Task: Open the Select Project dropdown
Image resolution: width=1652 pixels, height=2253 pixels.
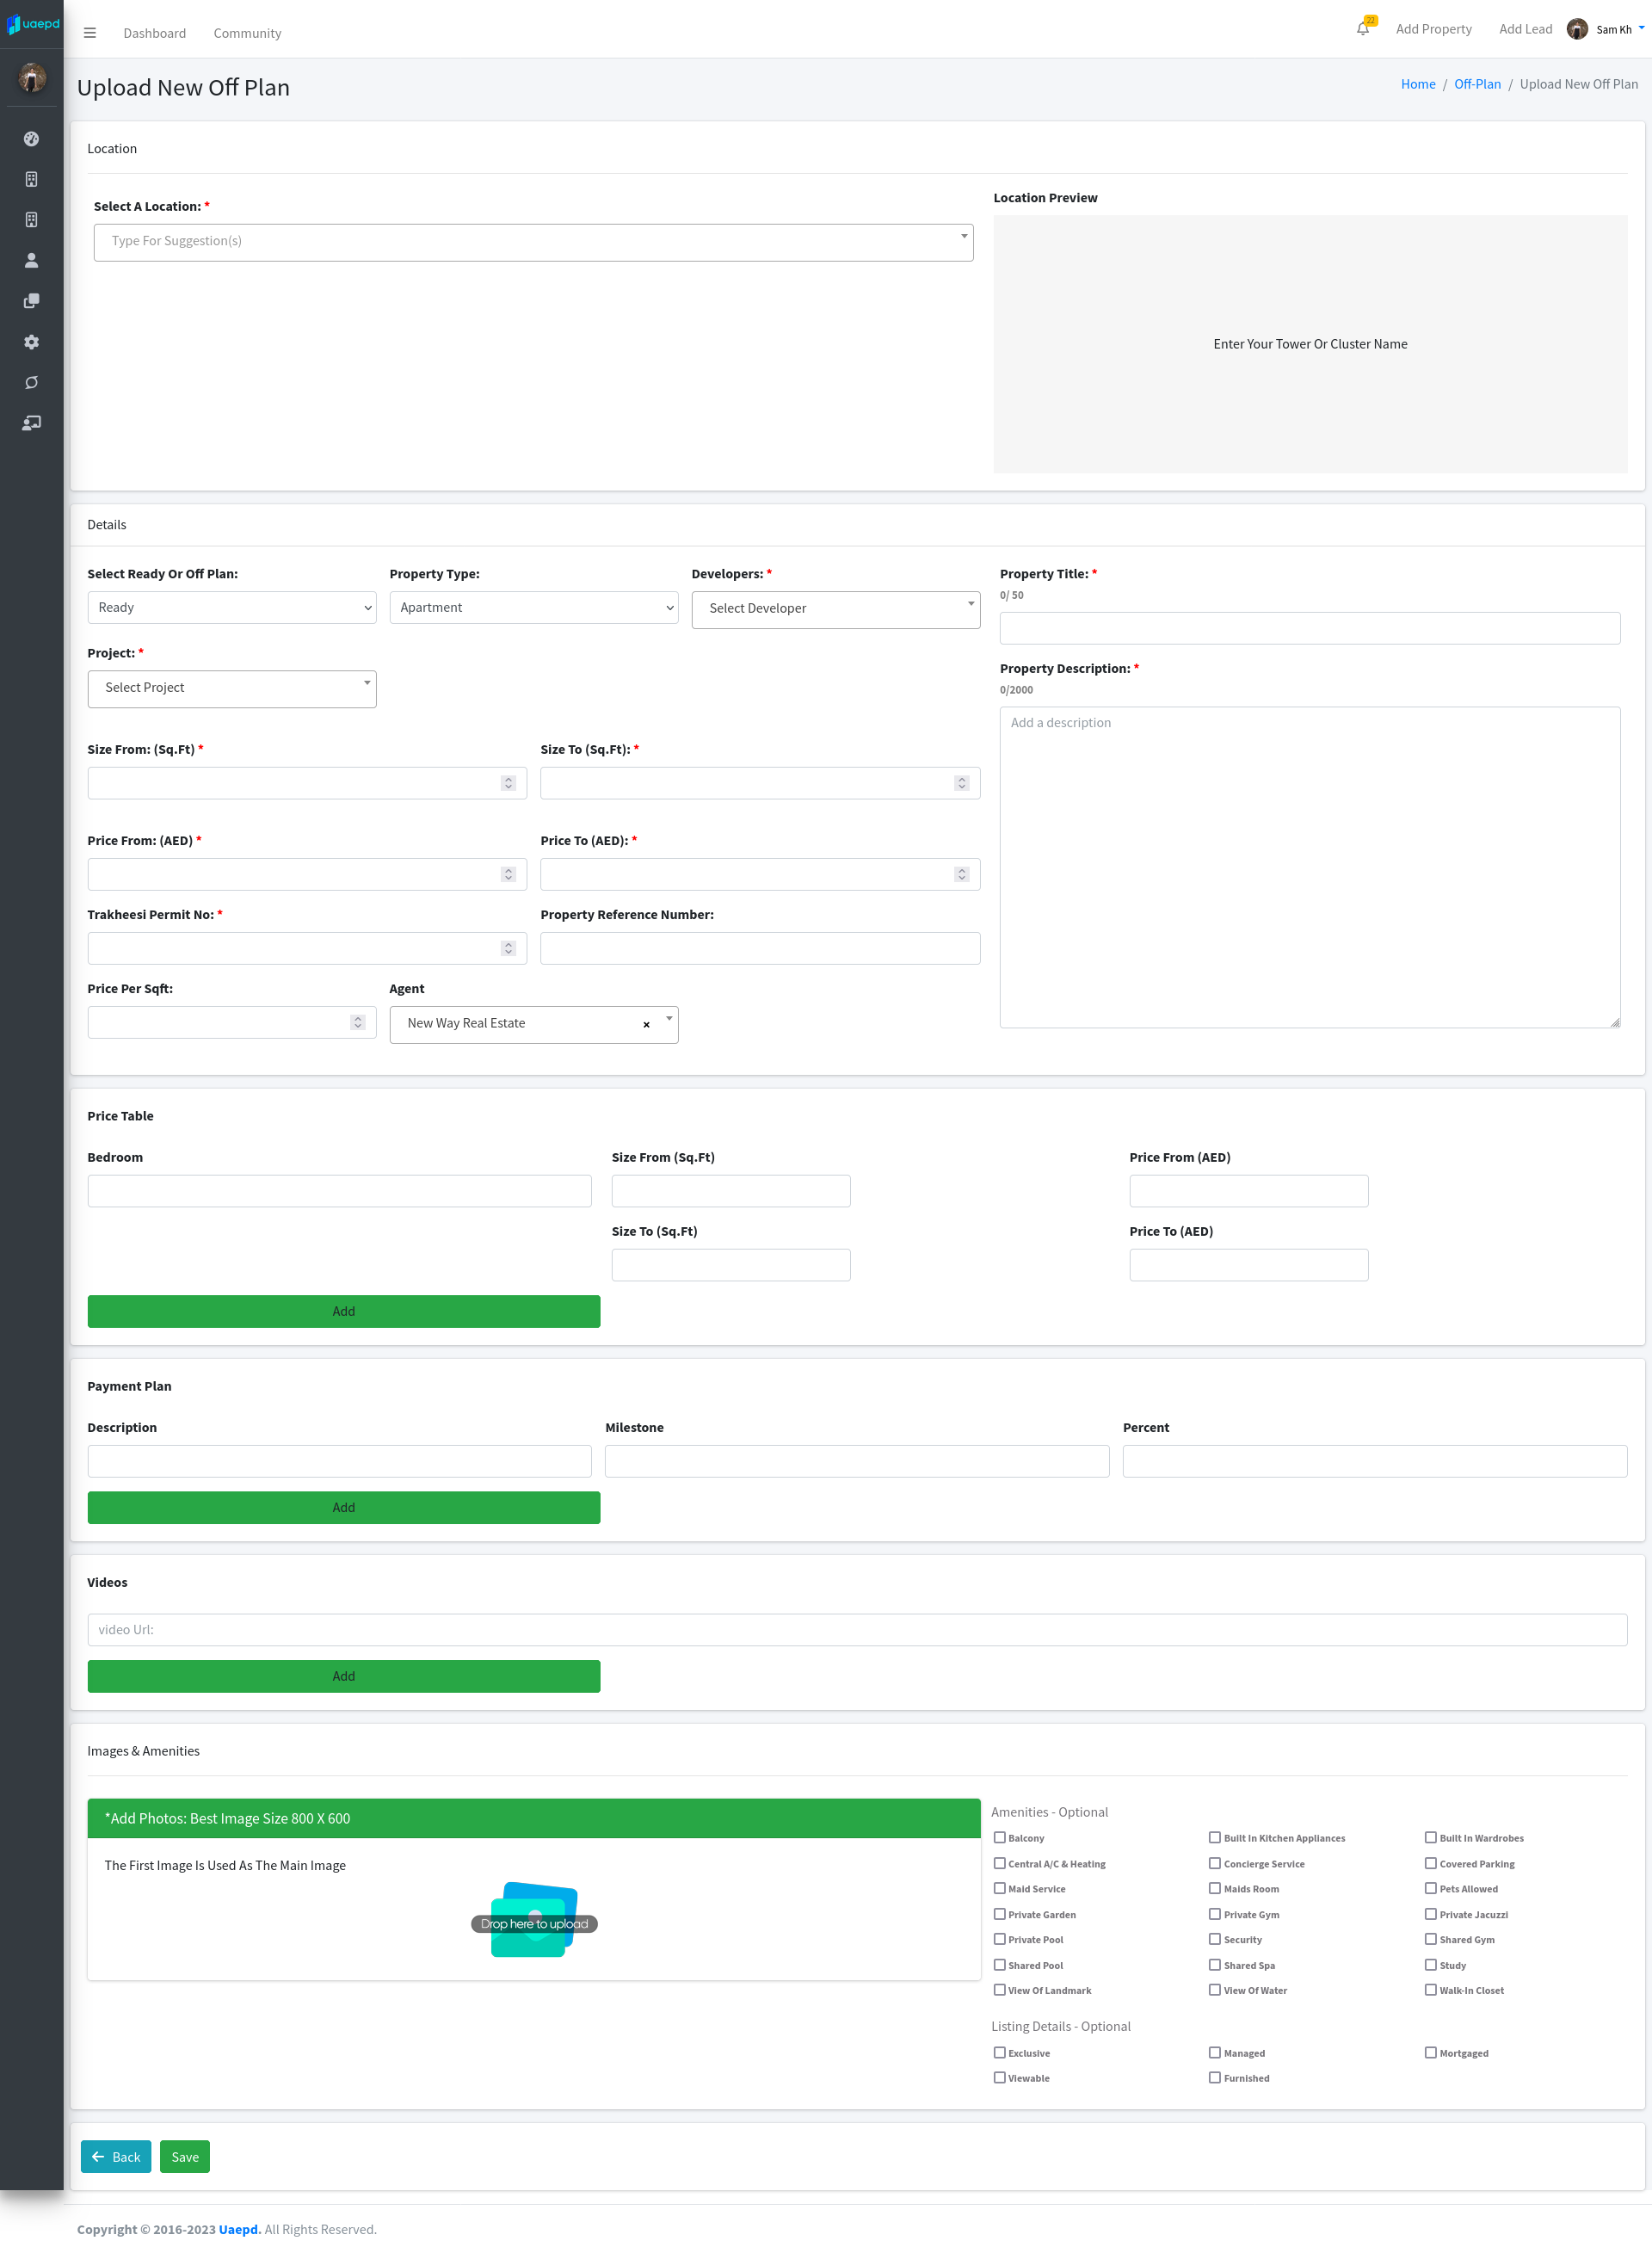Action: pyautogui.click(x=231, y=688)
